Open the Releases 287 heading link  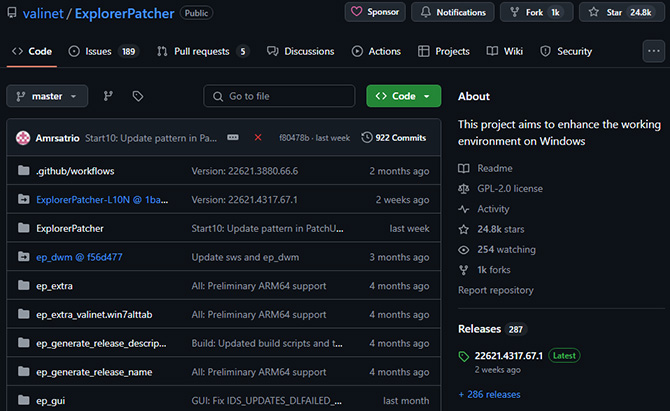(x=492, y=329)
